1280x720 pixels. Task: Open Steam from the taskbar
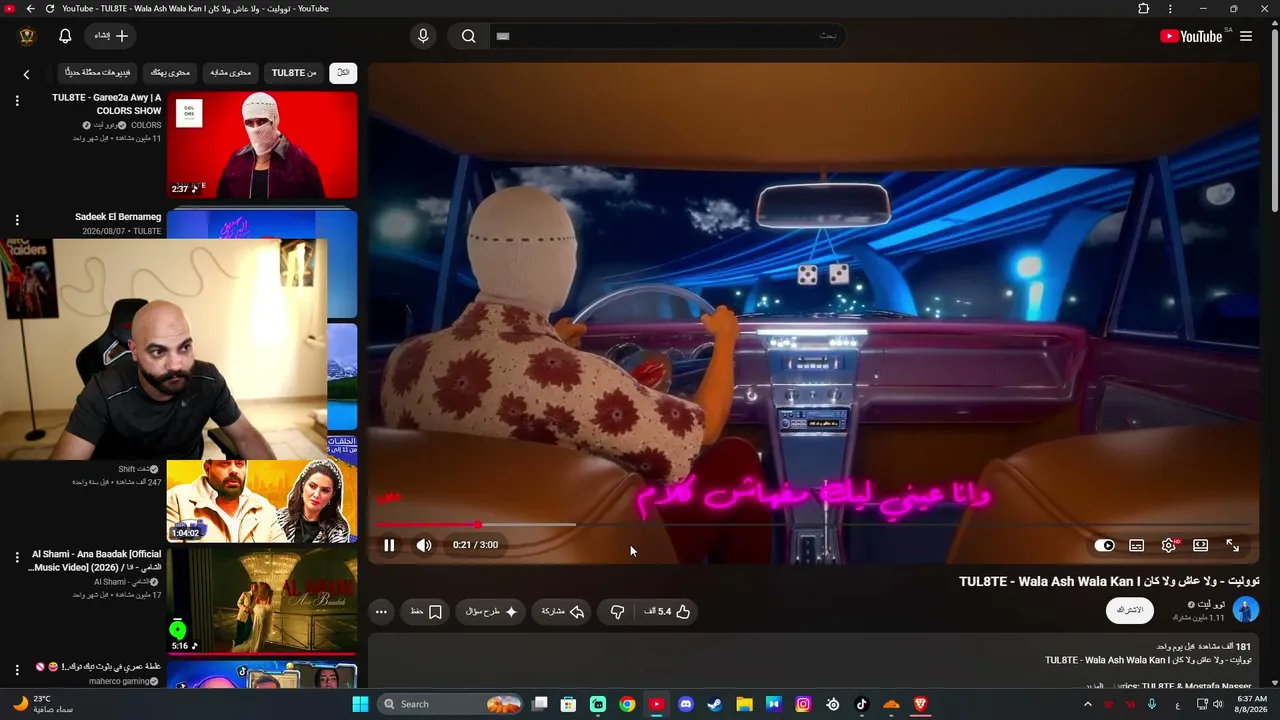tap(715, 704)
